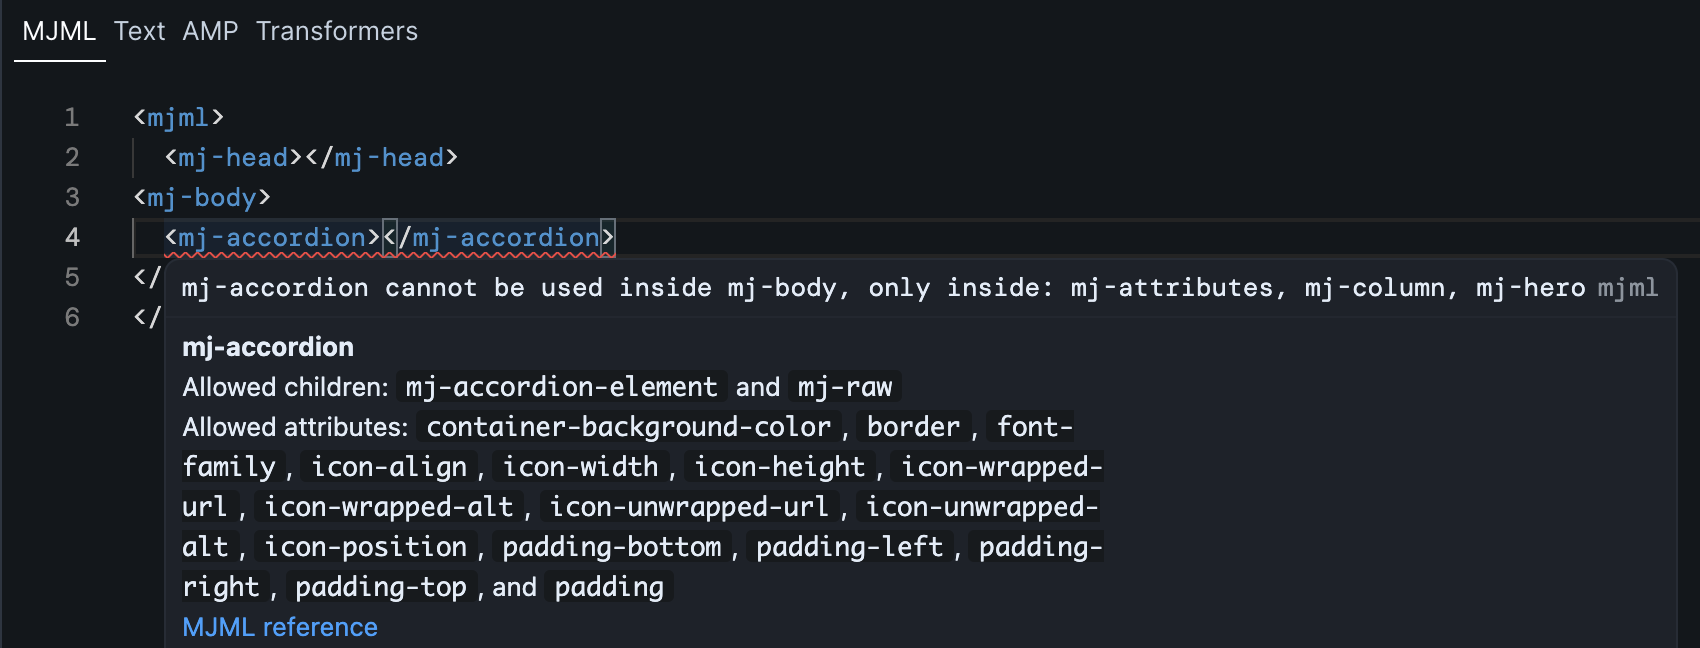
Task: Place cursor in the mjml tag on line 1
Action: pos(178,117)
